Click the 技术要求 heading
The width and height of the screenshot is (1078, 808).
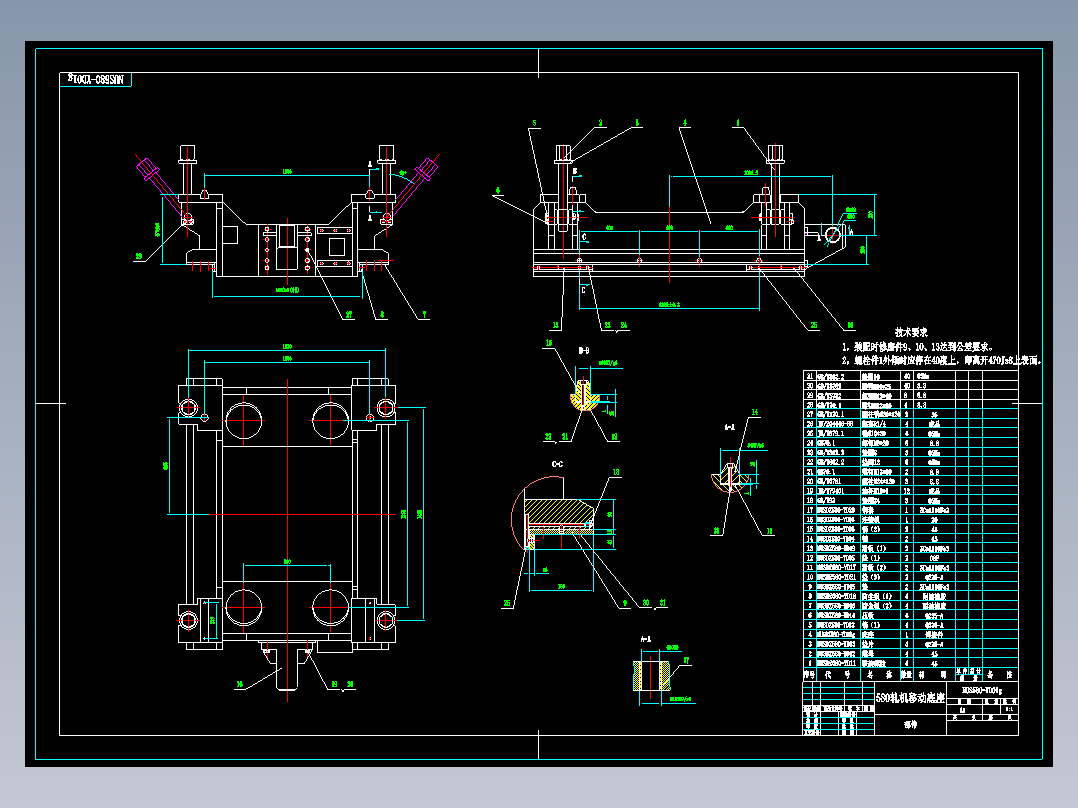click(x=911, y=333)
